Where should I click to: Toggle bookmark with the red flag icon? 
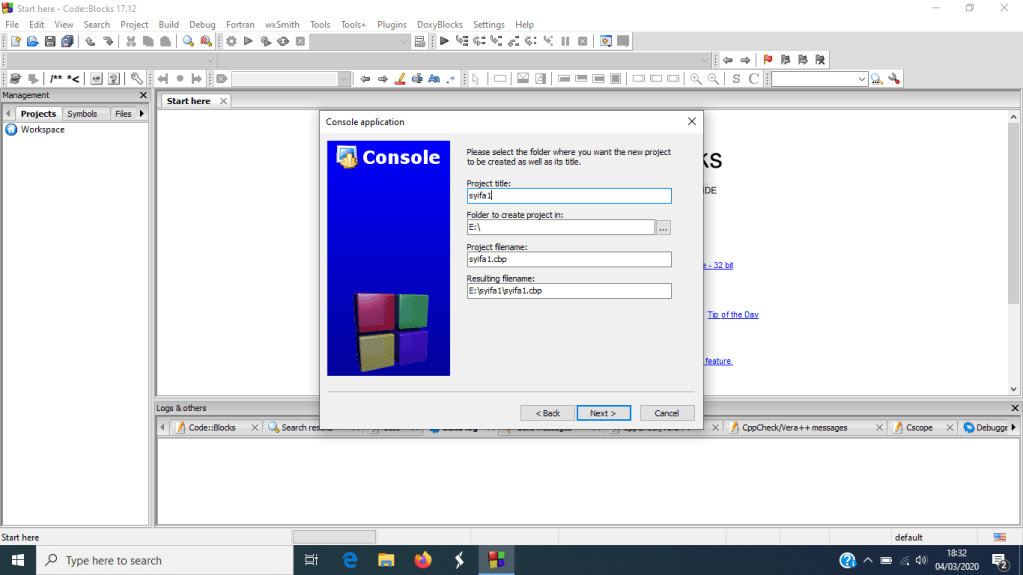[x=768, y=60]
